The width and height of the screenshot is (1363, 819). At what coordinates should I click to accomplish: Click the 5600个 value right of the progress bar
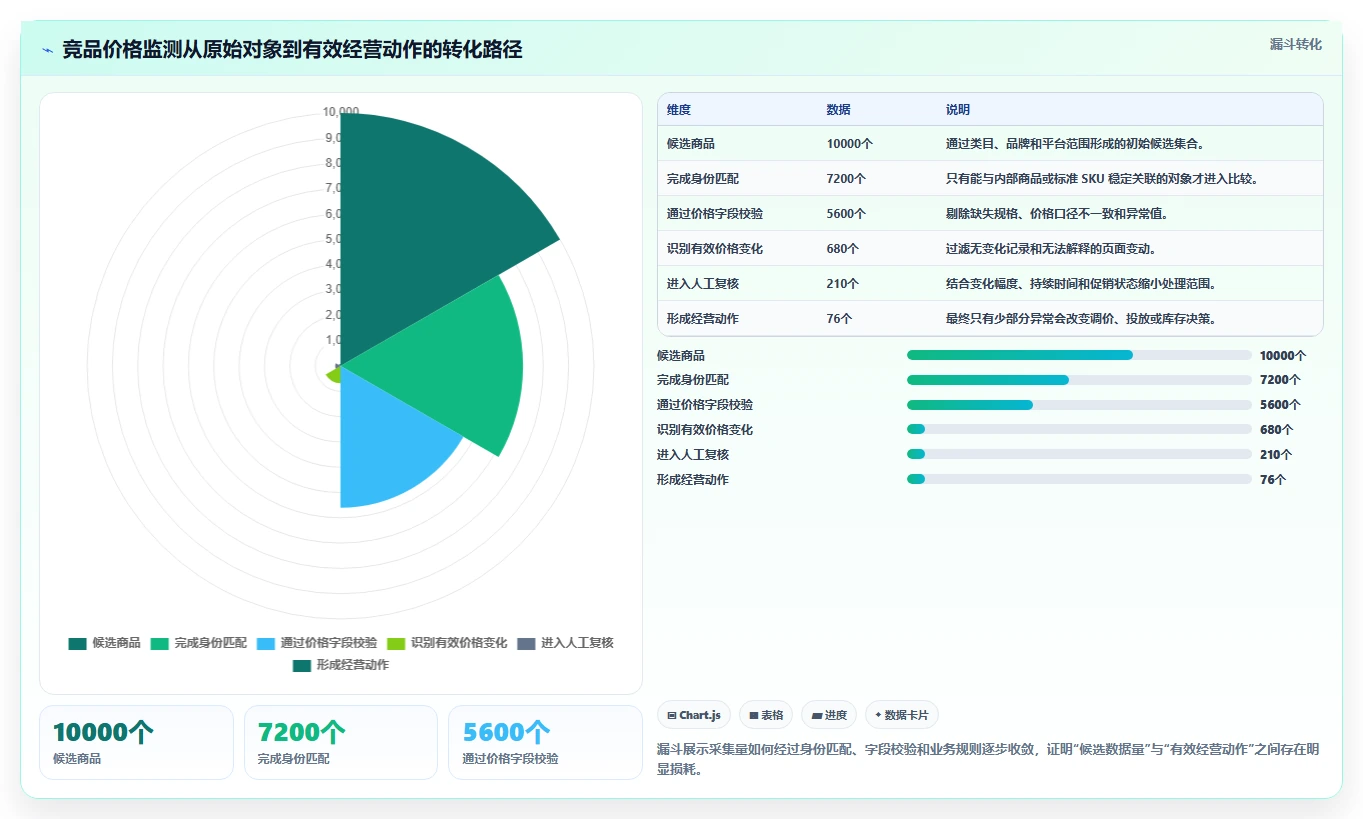point(1280,405)
